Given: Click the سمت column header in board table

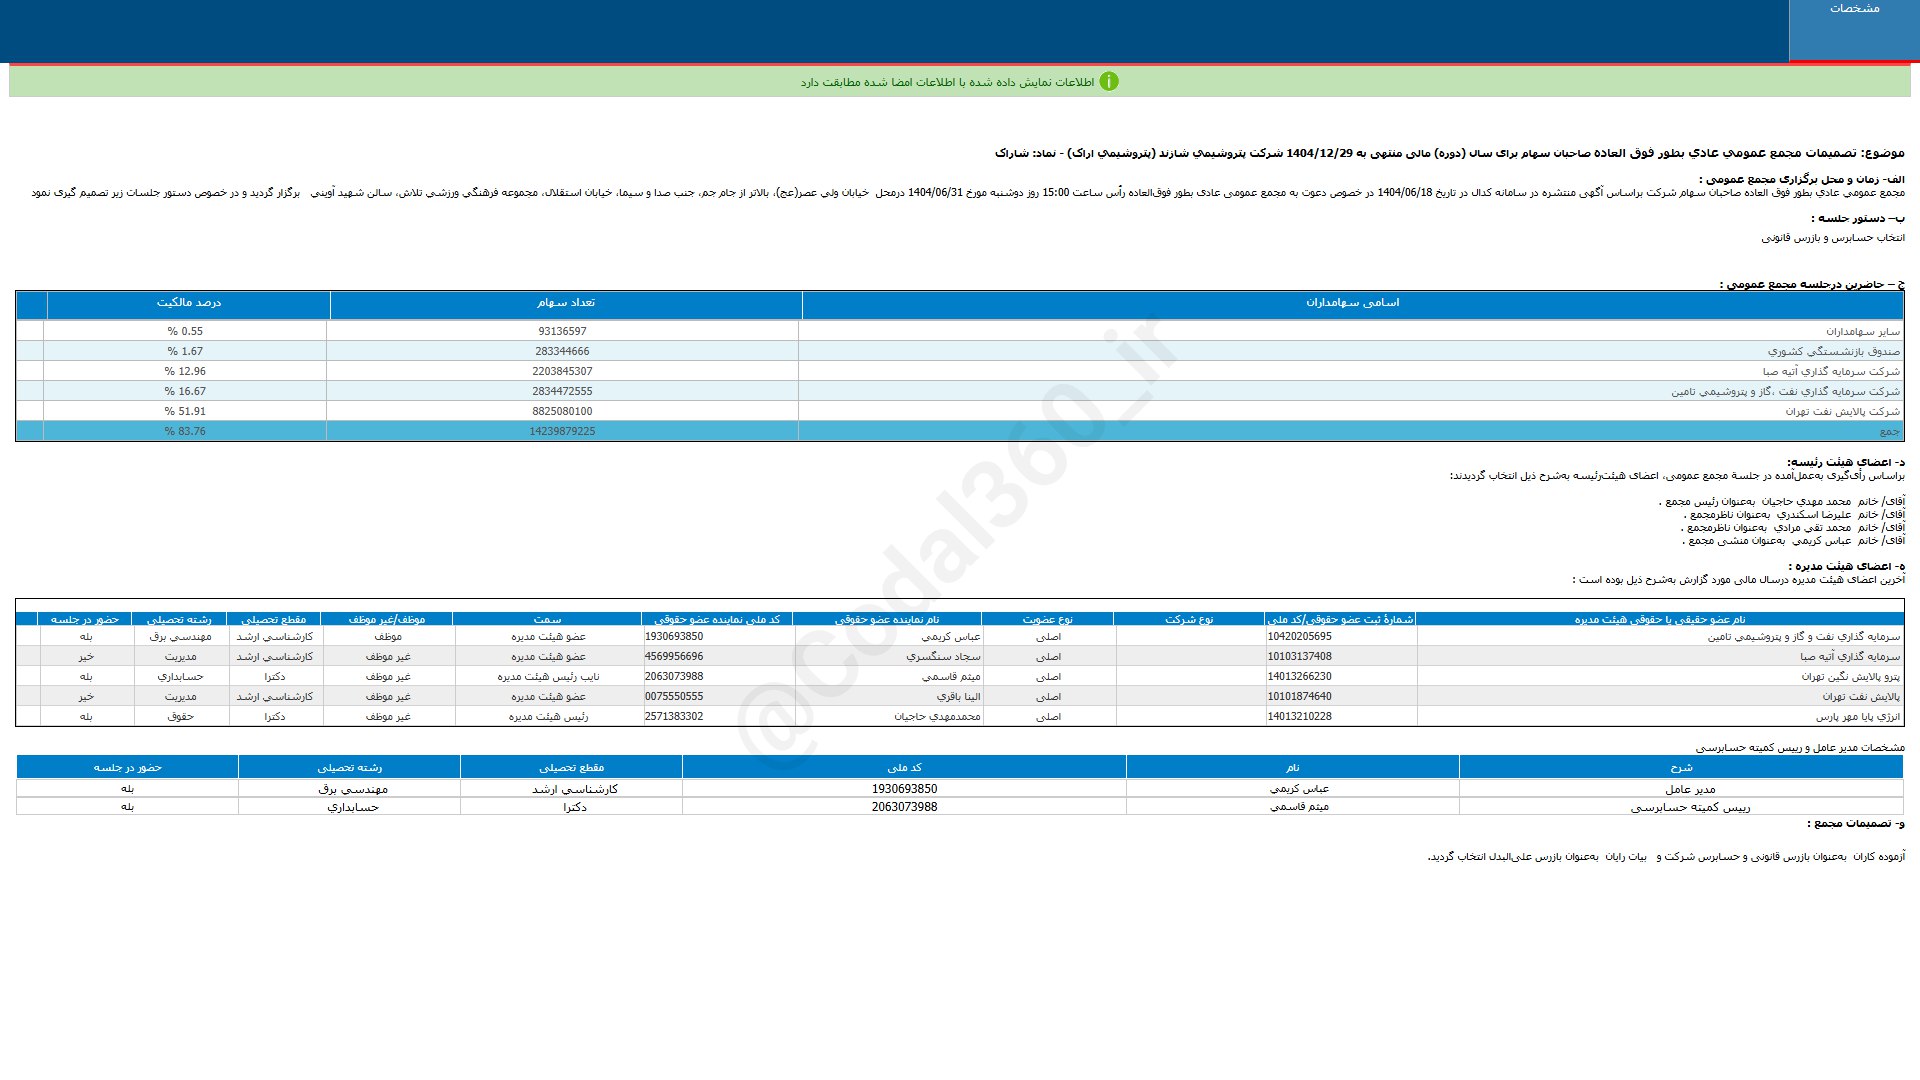Looking at the screenshot, I should [x=547, y=620].
